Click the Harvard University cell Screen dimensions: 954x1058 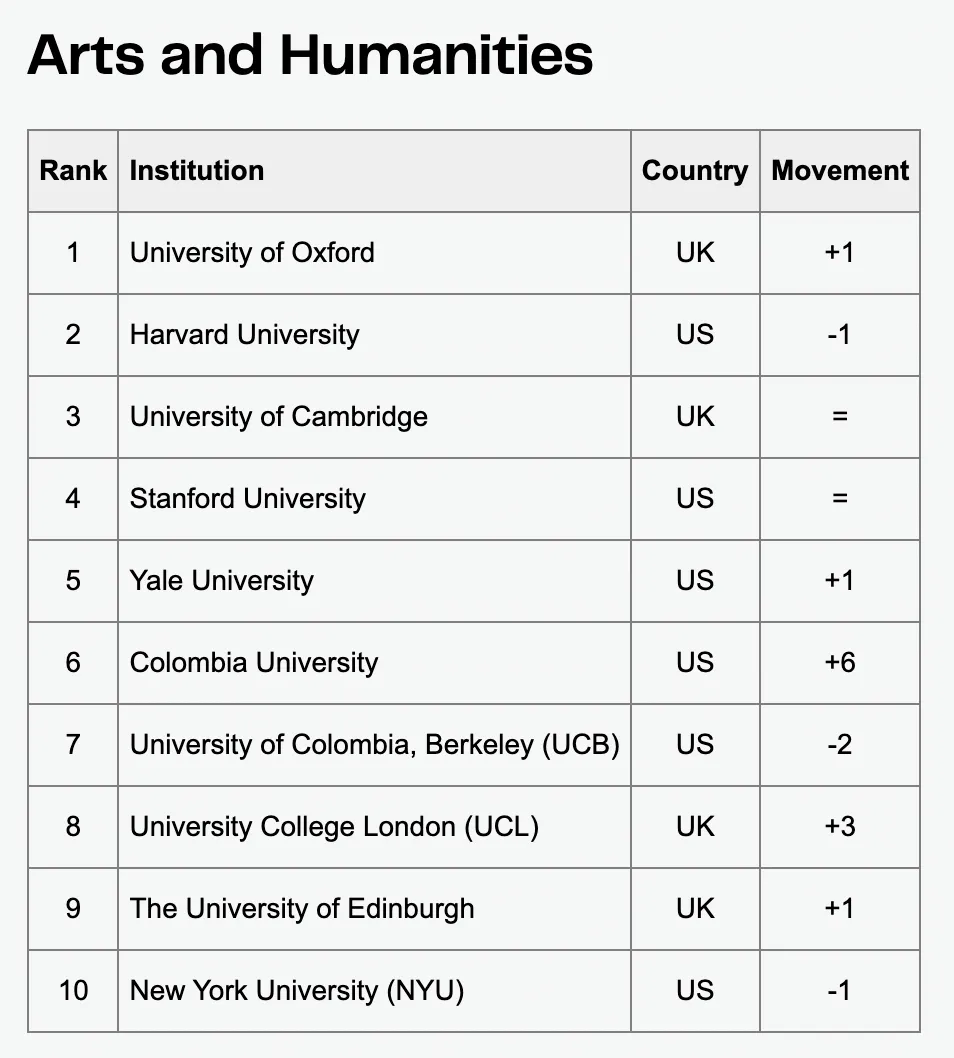coord(244,335)
